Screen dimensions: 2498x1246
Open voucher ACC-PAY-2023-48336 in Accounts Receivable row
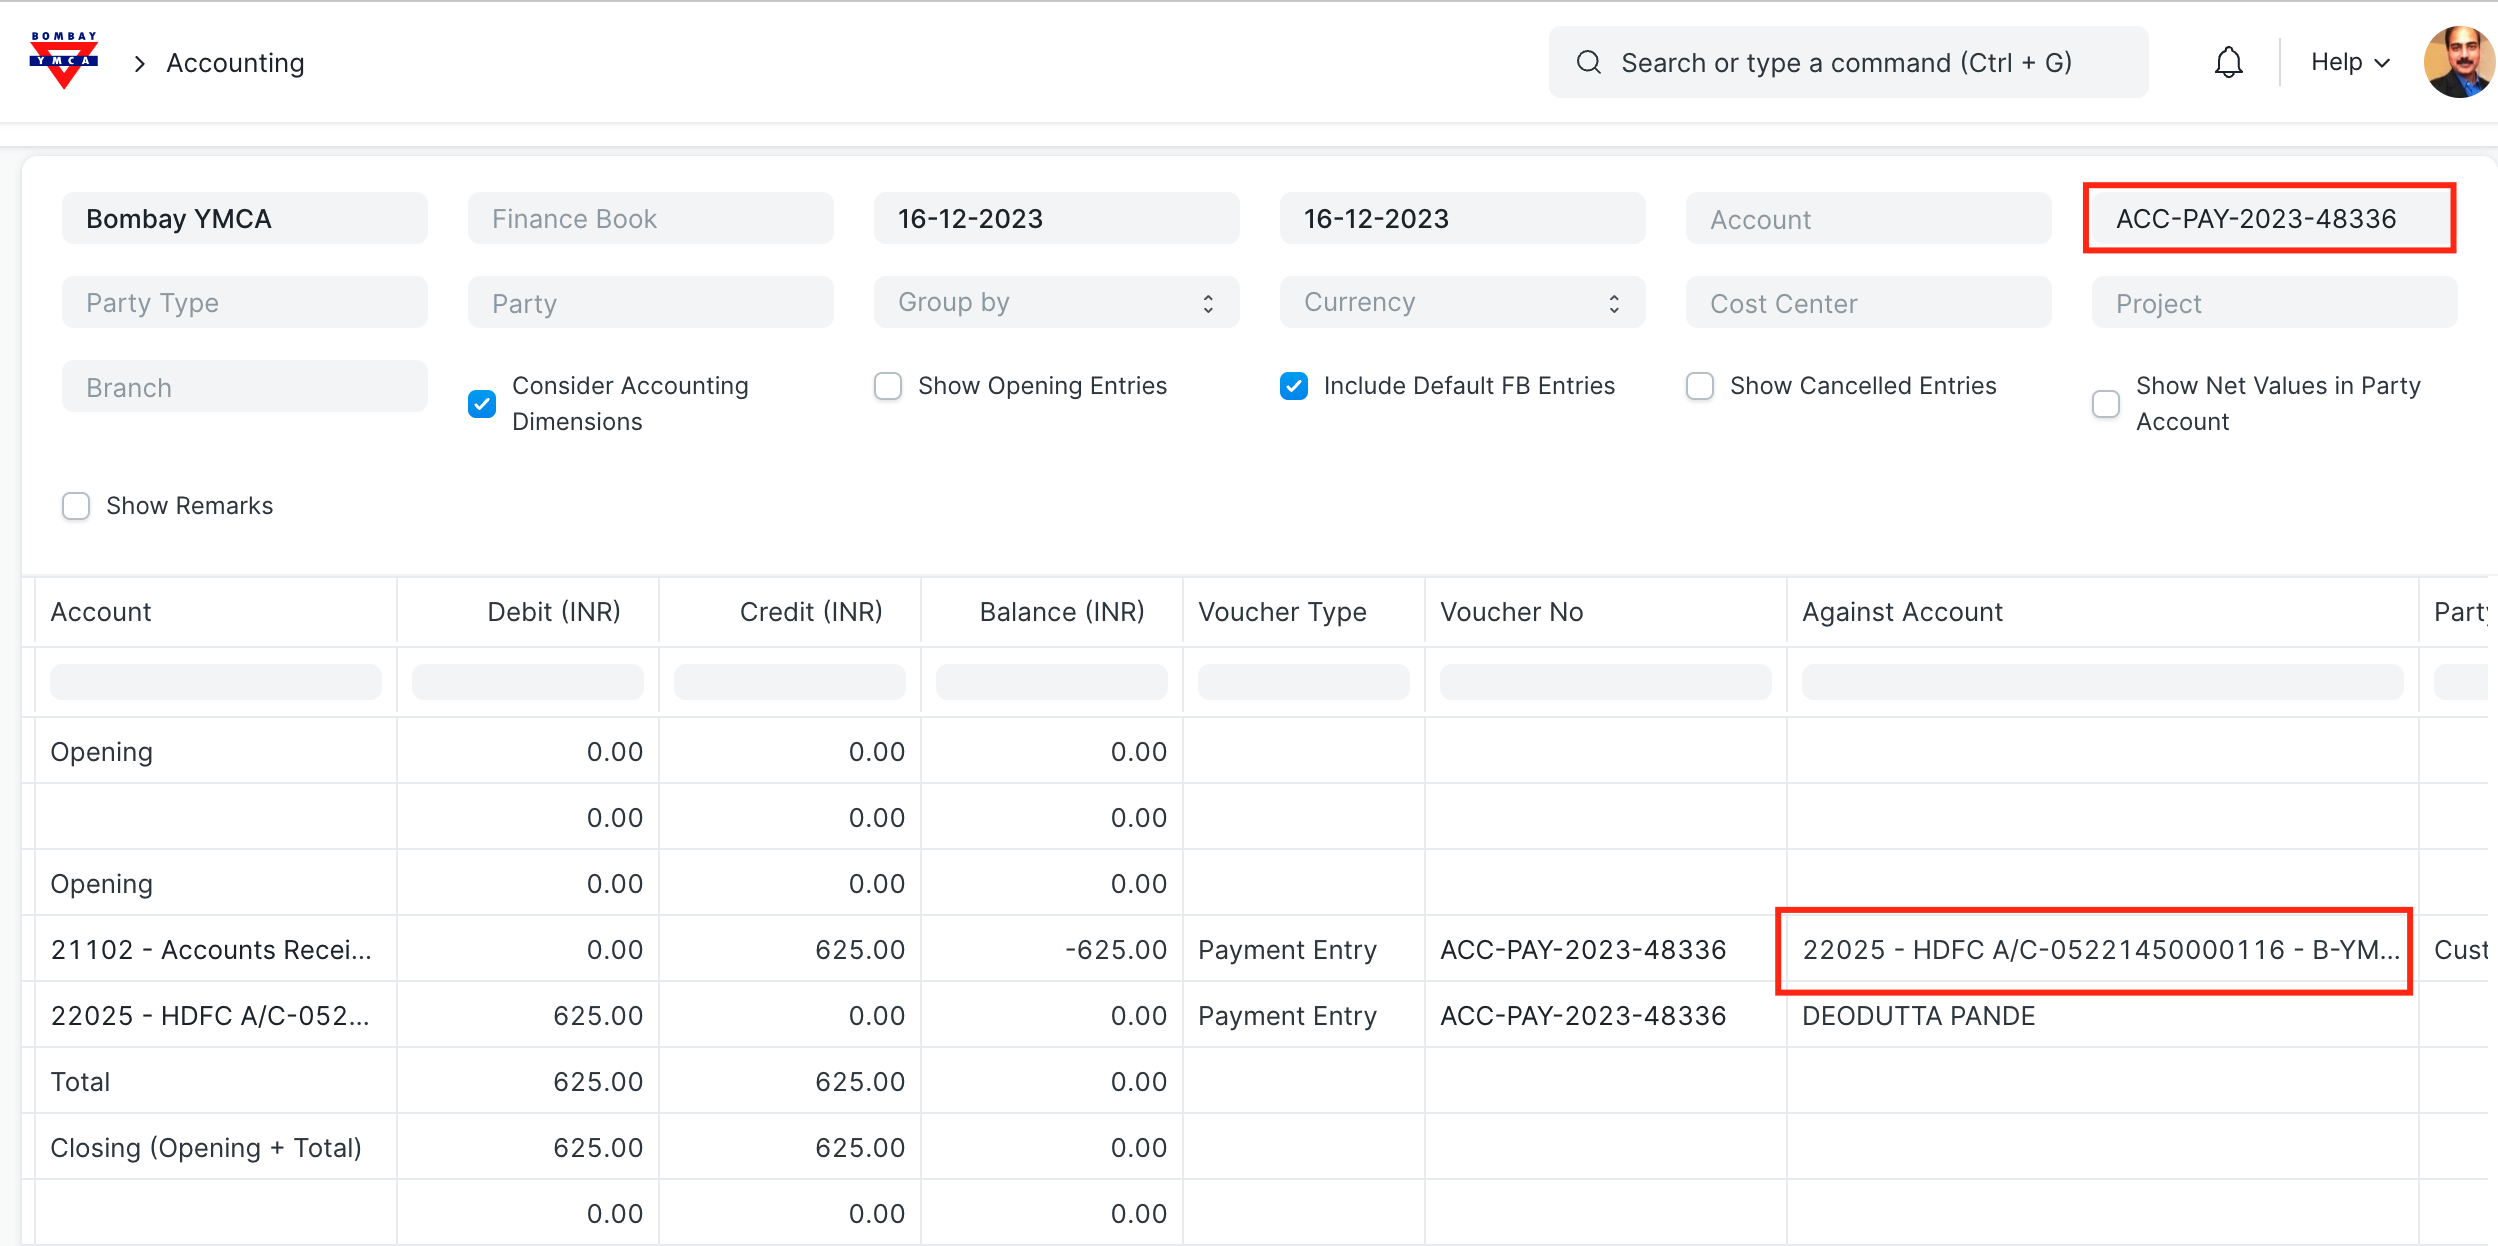click(x=1582, y=950)
